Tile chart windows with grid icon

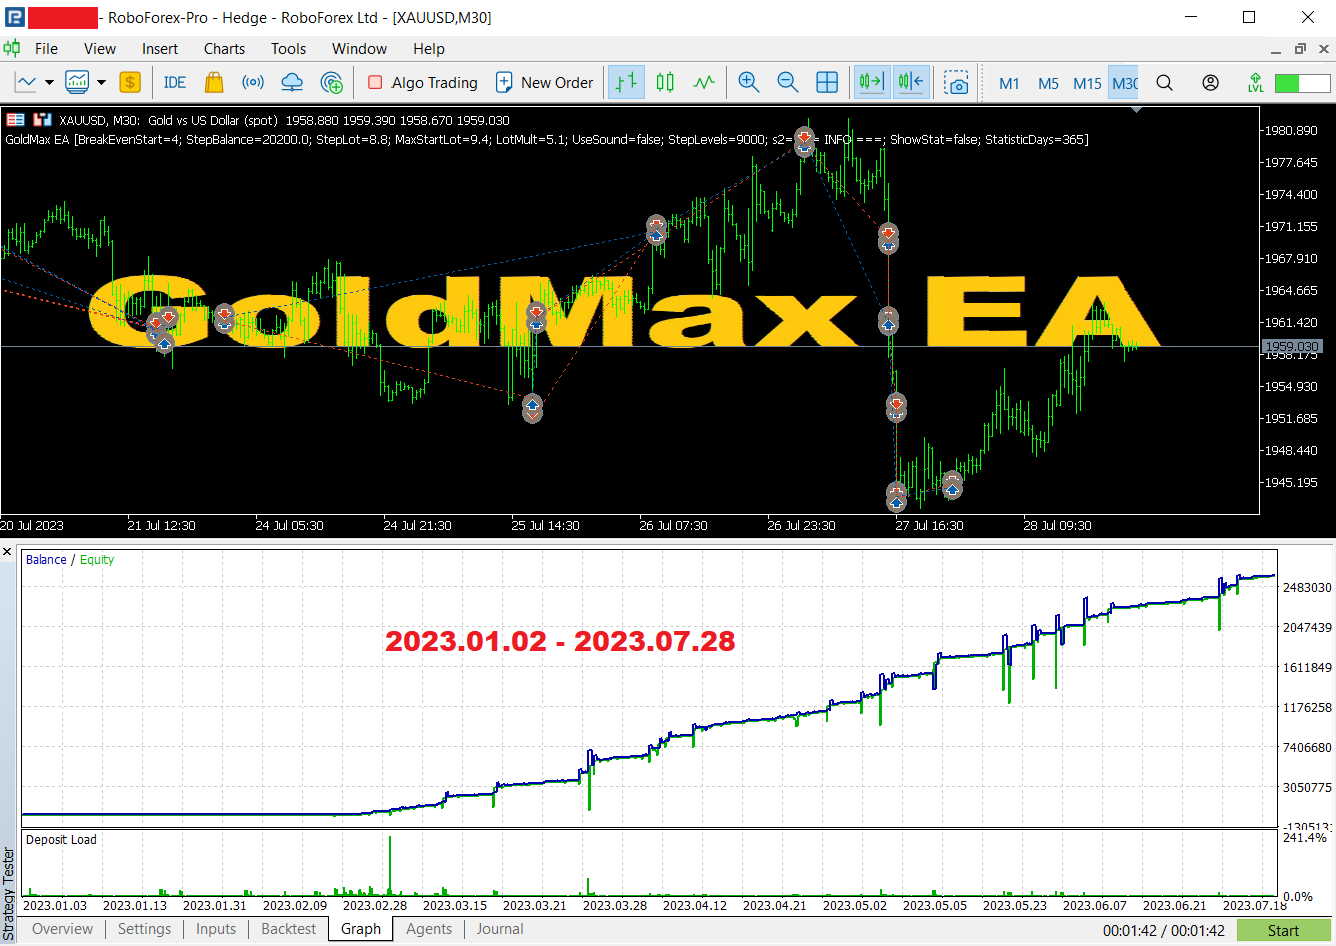click(827, 82)
